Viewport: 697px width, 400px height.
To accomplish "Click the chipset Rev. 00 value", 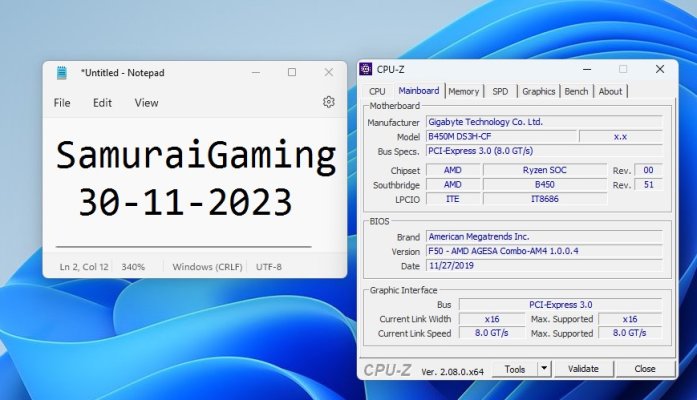I will 648,170.
